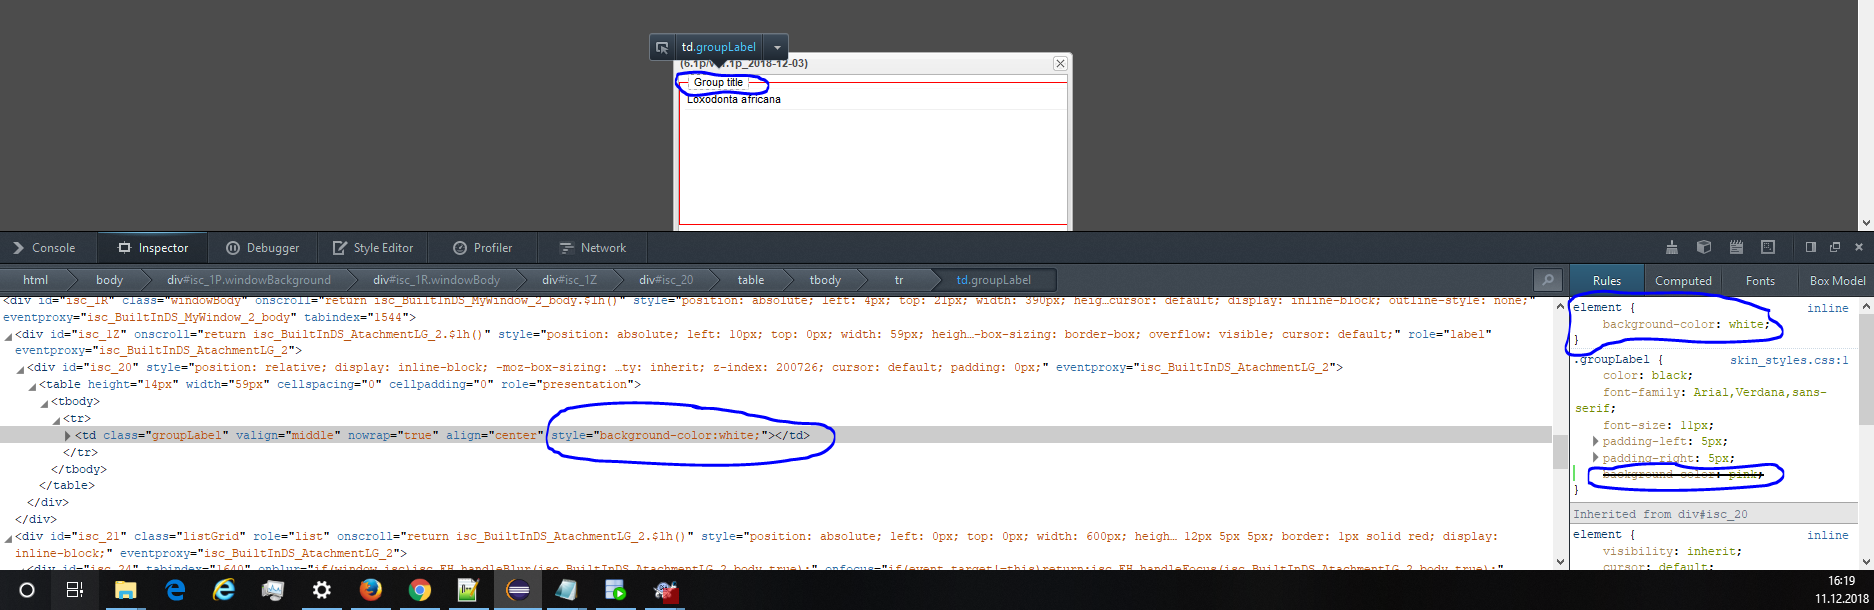Open the td.groupLabel tooltip dropdown arrow
Image resolution: width=1874 pixels, height=610 pixels.
[777, 47]
